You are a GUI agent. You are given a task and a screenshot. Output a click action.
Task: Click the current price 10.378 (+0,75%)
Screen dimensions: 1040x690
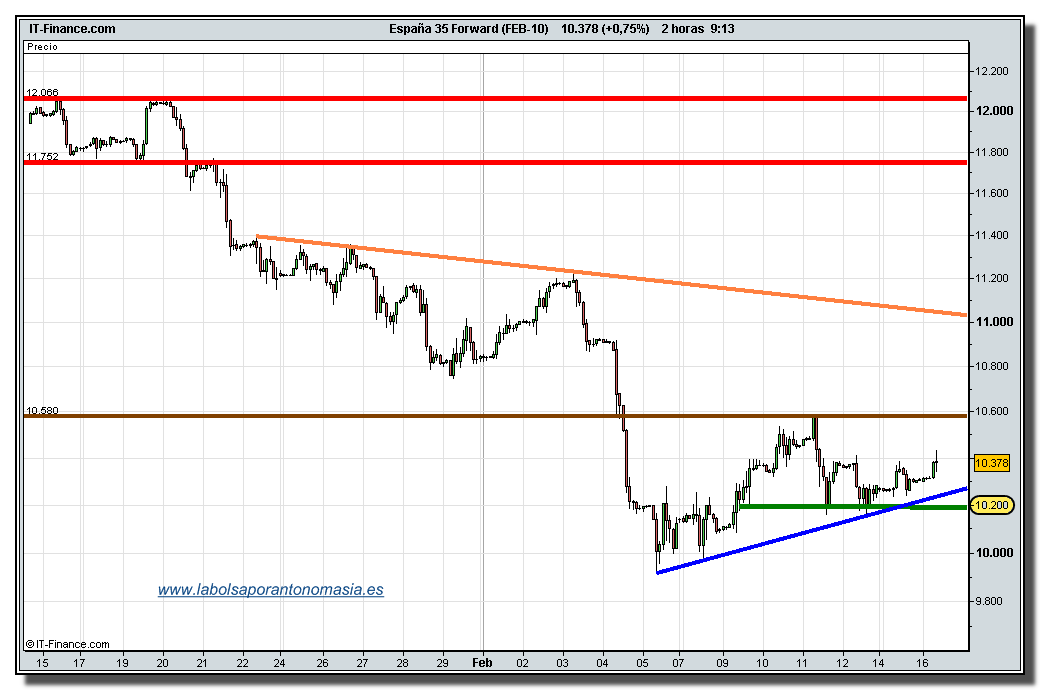(x=605, y=29)
